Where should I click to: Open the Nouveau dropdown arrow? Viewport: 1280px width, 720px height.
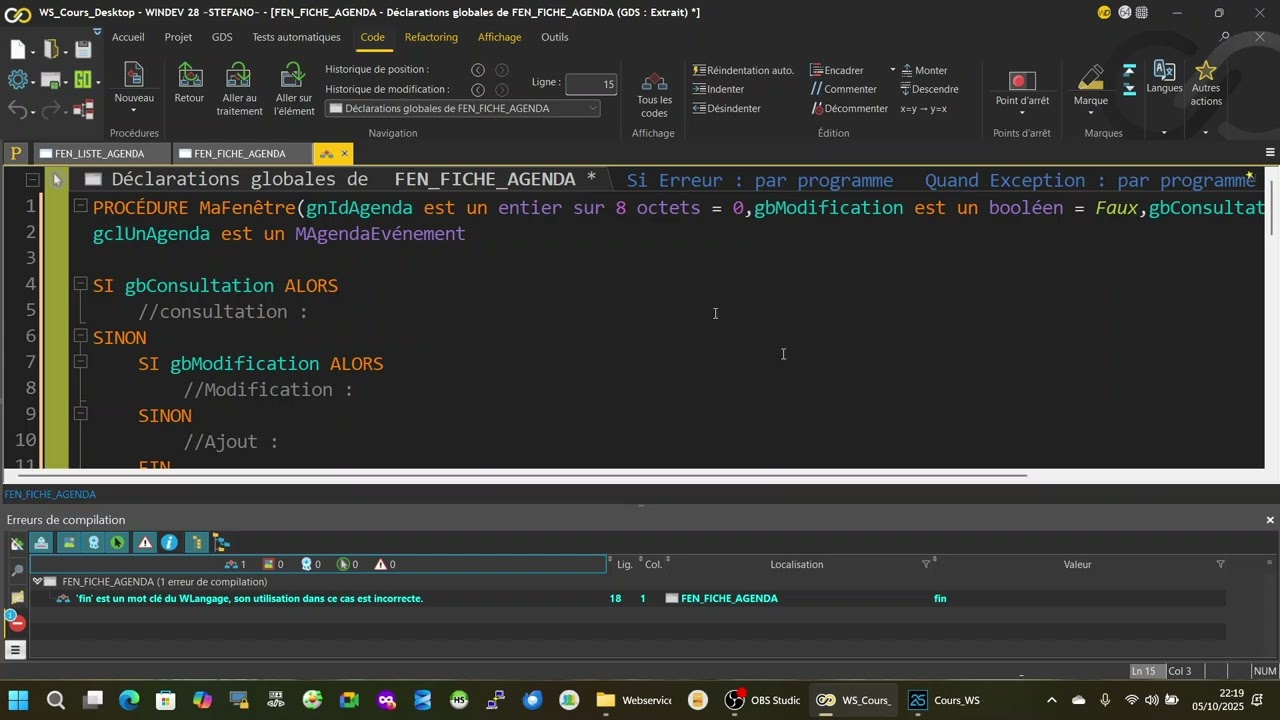(x=134, y=111)
